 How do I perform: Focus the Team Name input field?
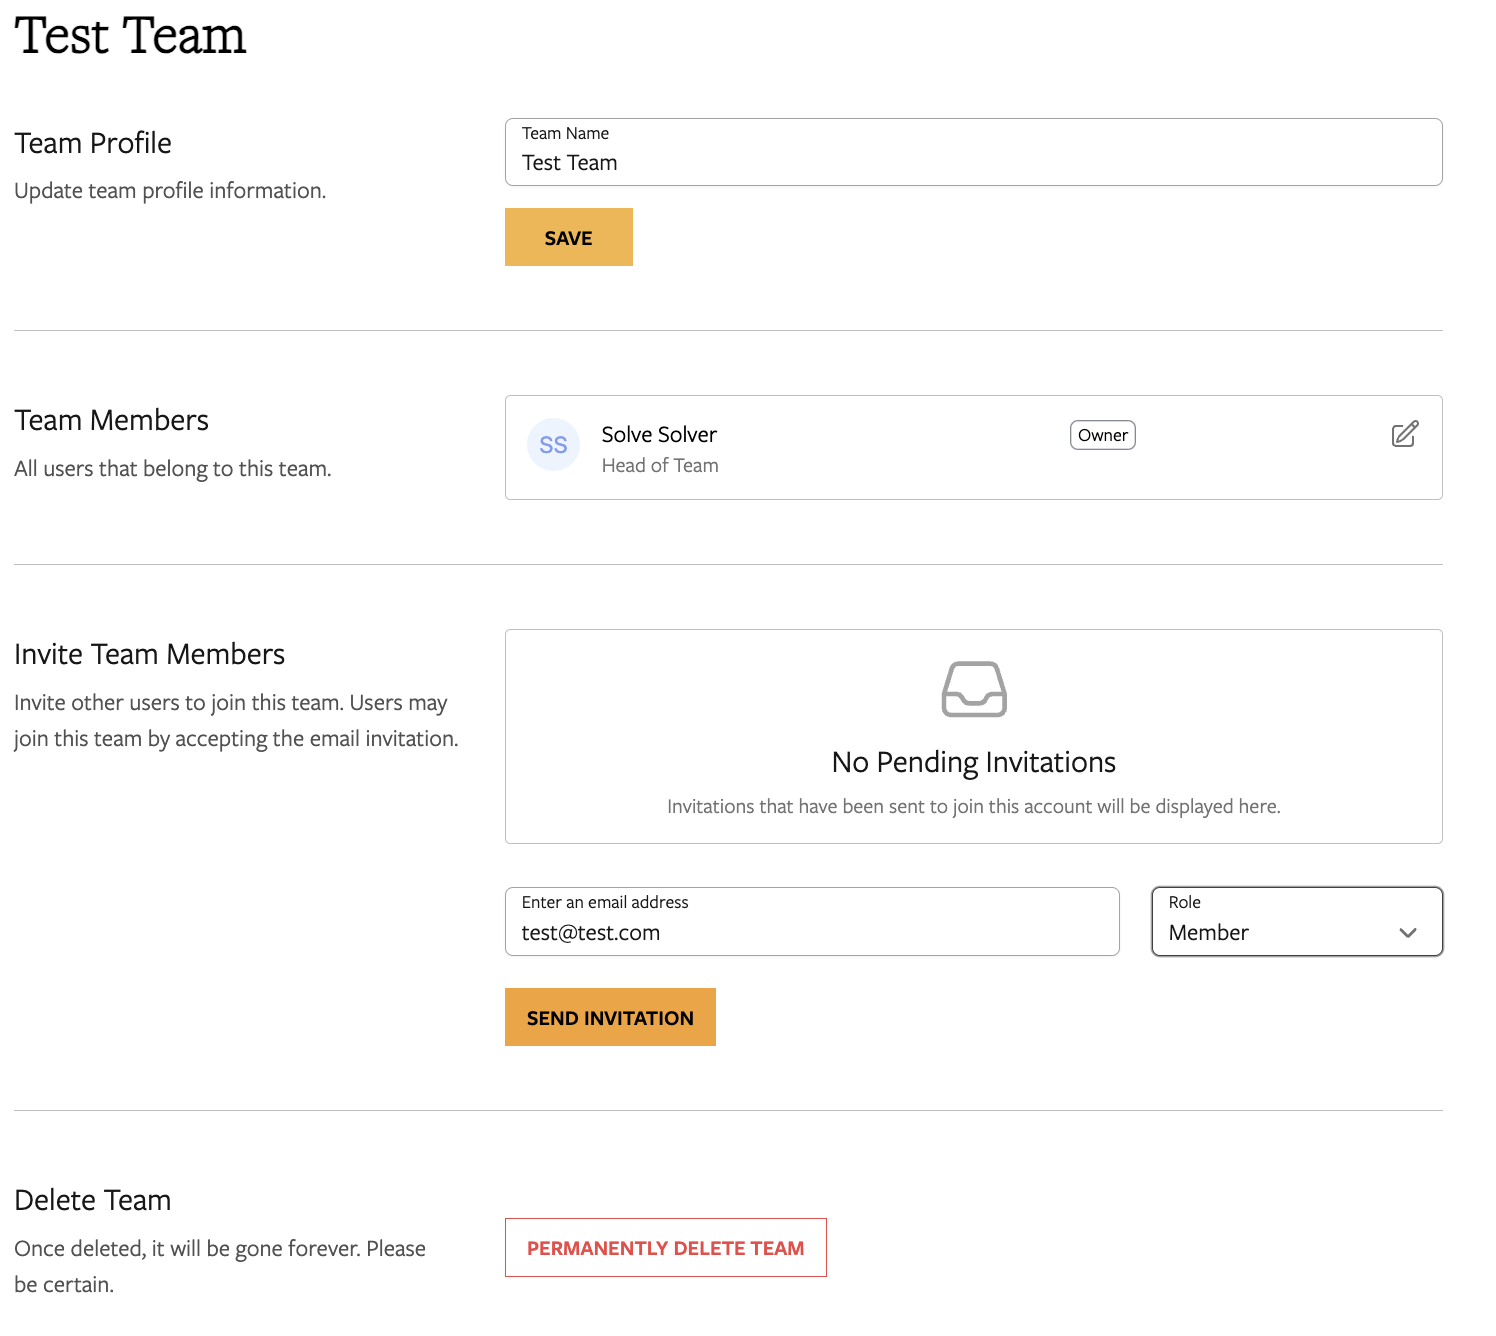pyautogui.click(x=972, y=162)
